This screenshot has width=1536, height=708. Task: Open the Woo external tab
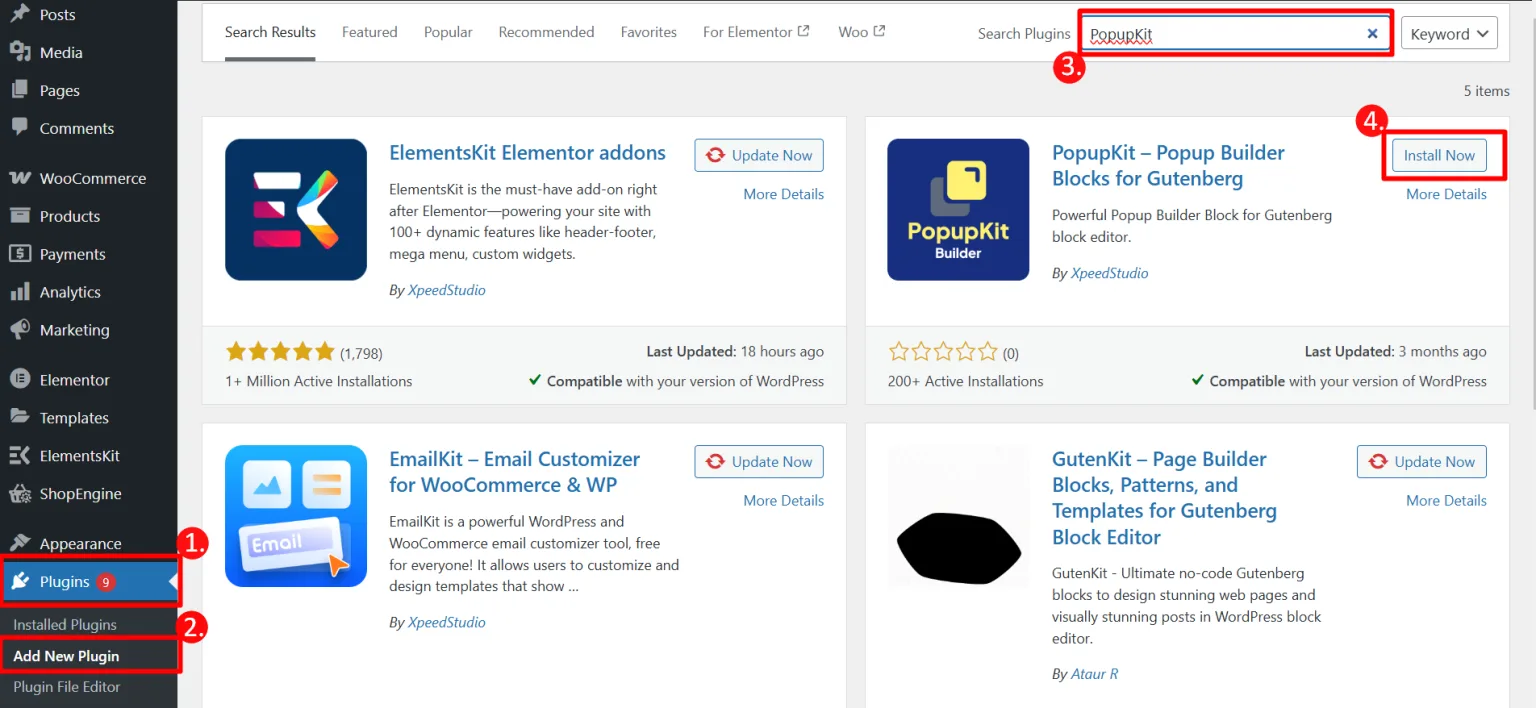click(x=862, y=32)
